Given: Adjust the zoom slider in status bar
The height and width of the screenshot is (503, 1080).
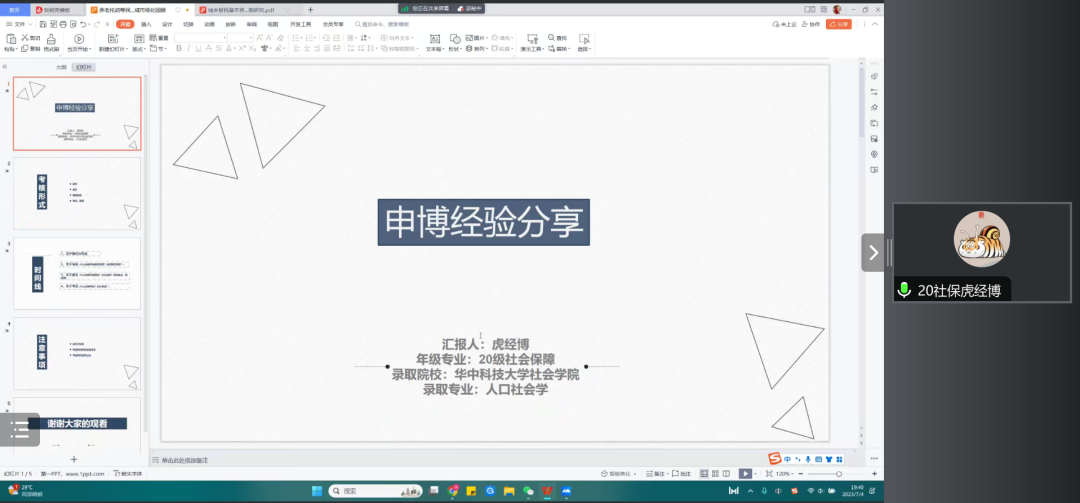Looking at the screenshot, I should (x=838, y=473).
